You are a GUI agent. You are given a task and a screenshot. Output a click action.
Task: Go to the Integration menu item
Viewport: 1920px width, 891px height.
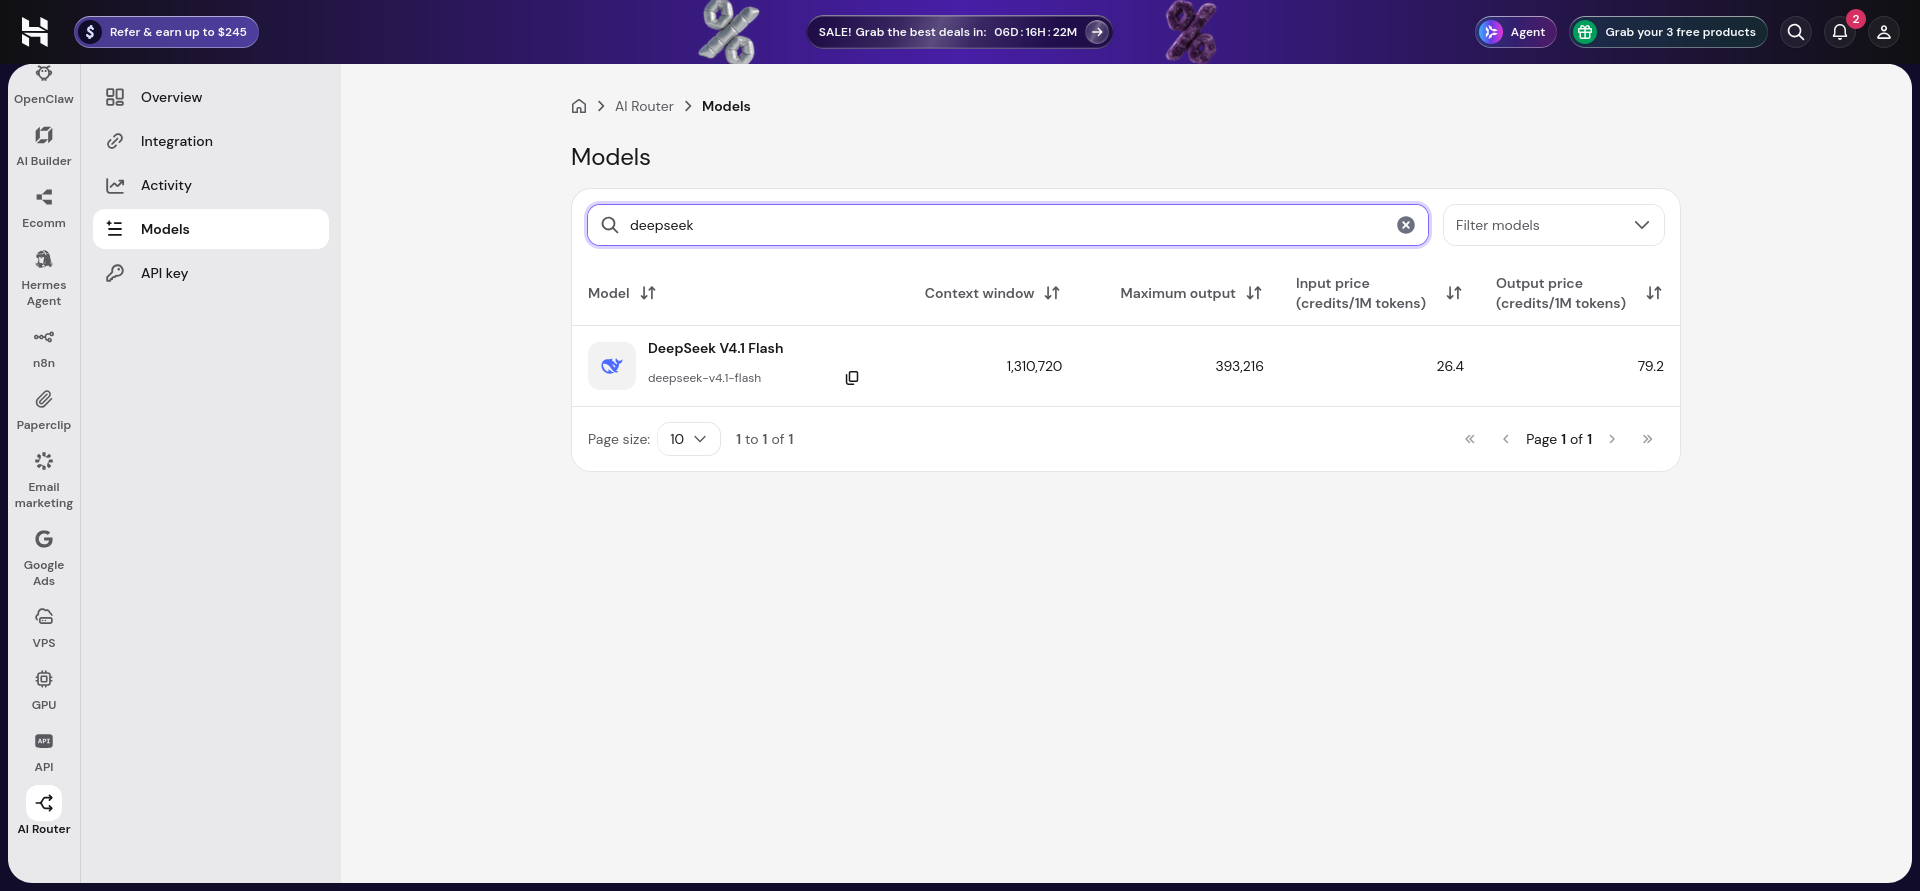[x=211, y=141]
